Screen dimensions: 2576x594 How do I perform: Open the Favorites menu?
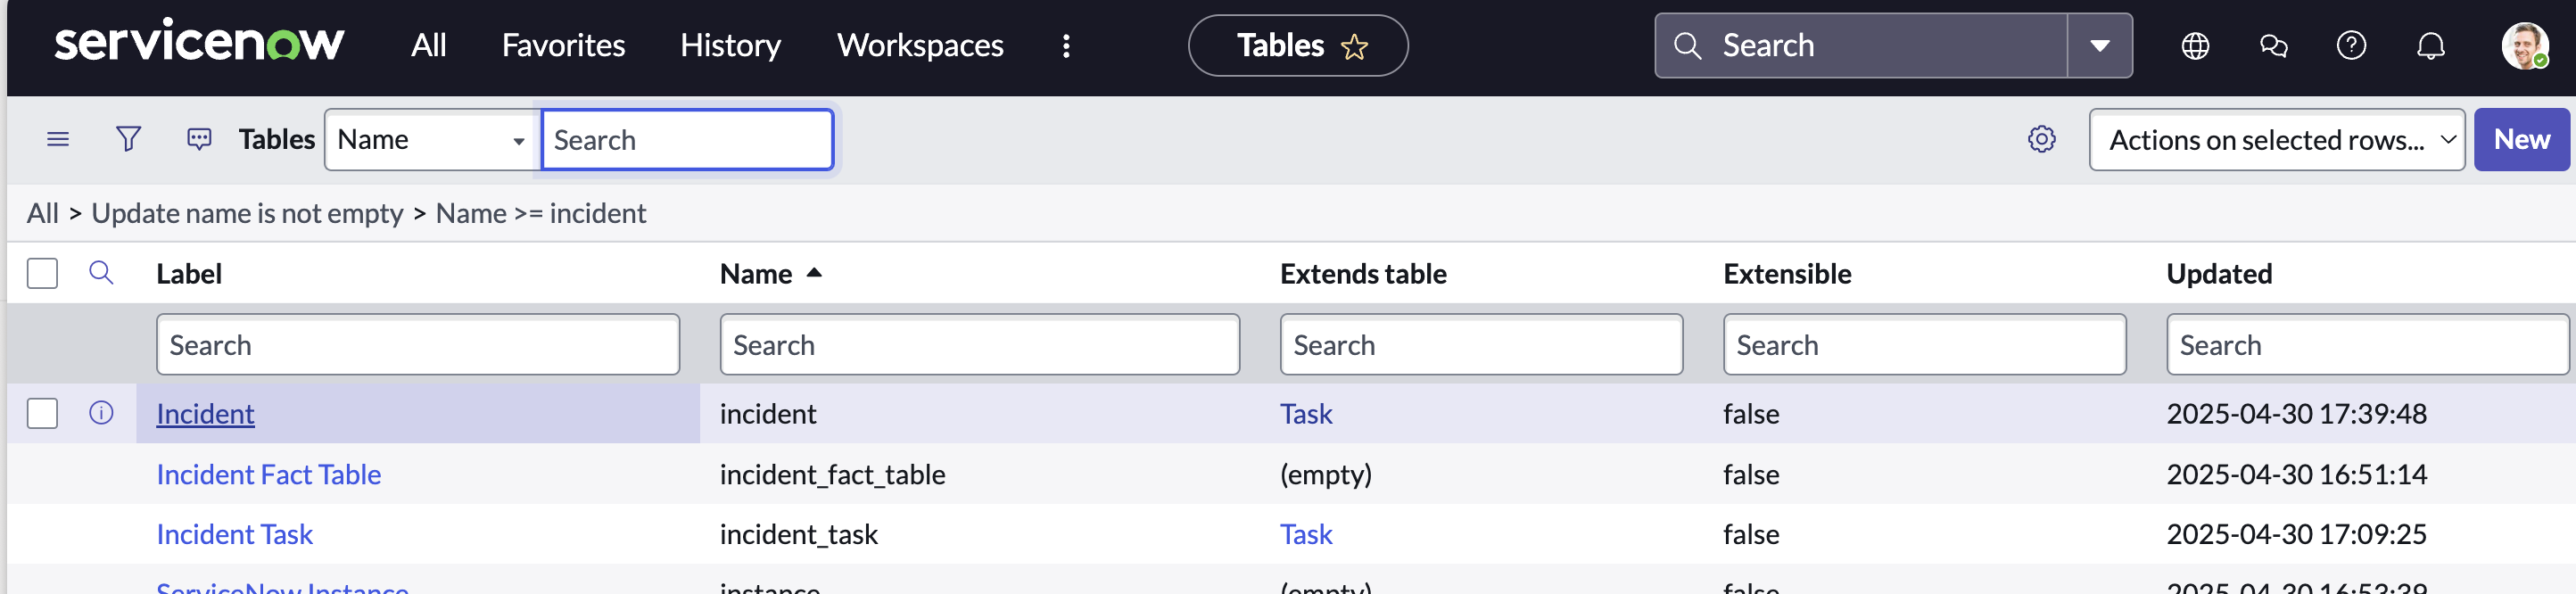[563, 46]
